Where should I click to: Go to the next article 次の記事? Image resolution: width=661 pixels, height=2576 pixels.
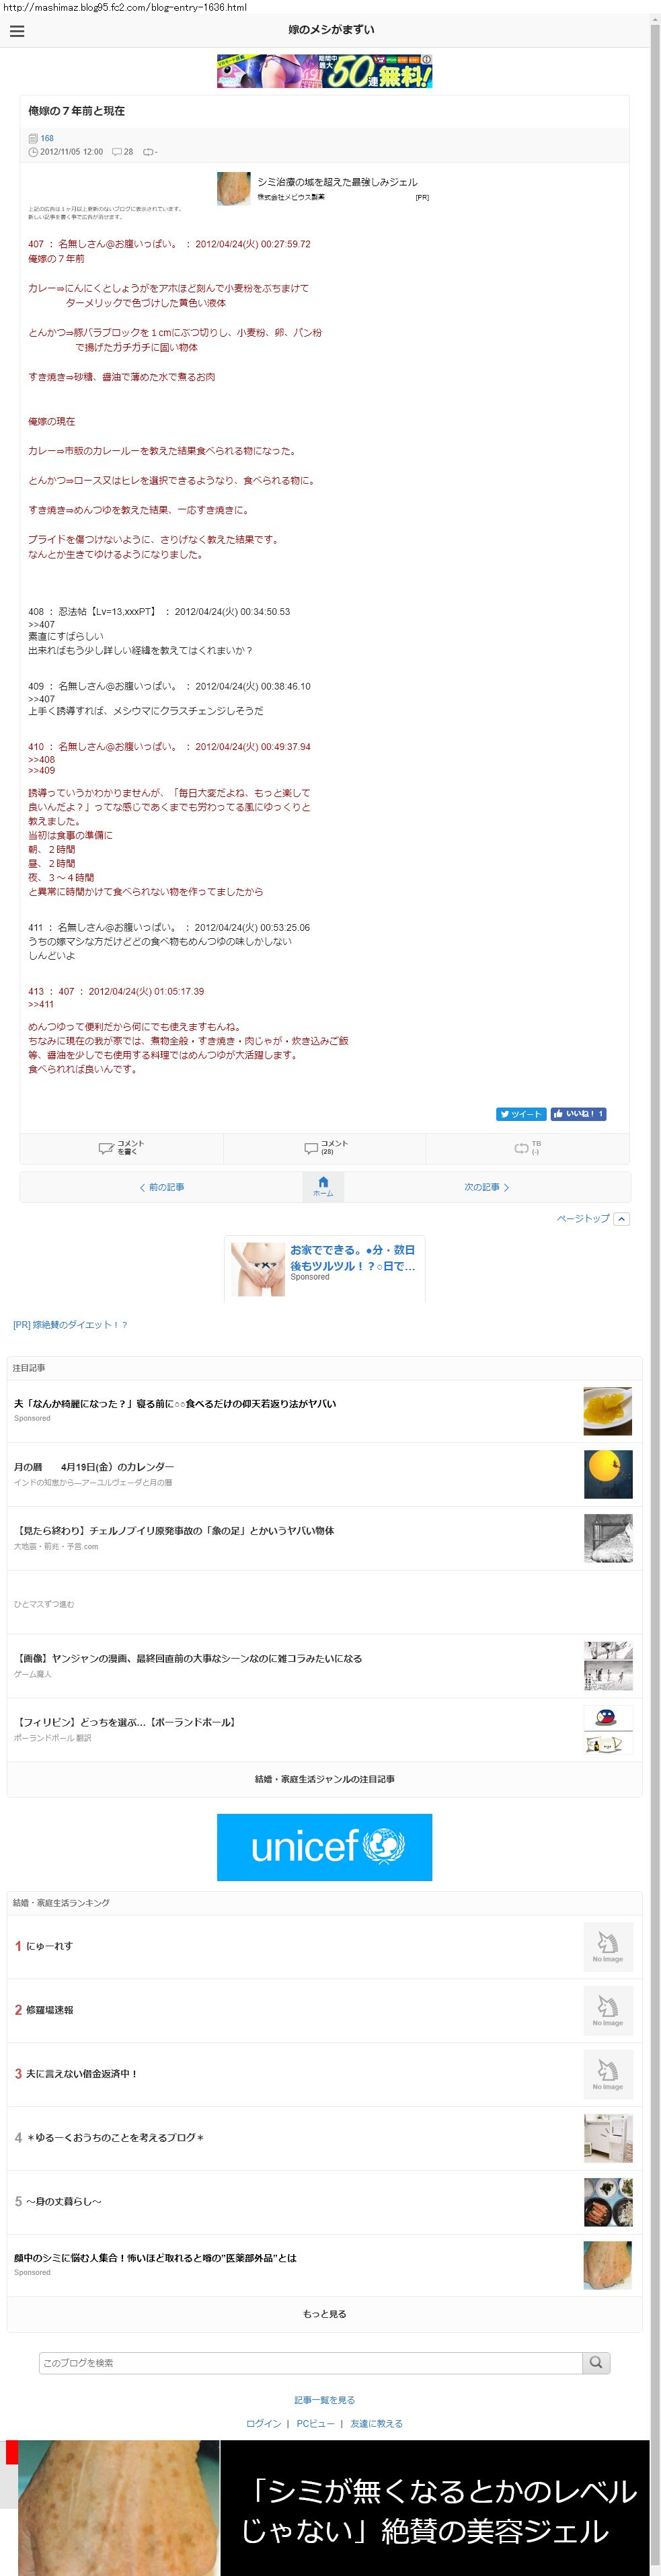click(x=487, y=1187)
